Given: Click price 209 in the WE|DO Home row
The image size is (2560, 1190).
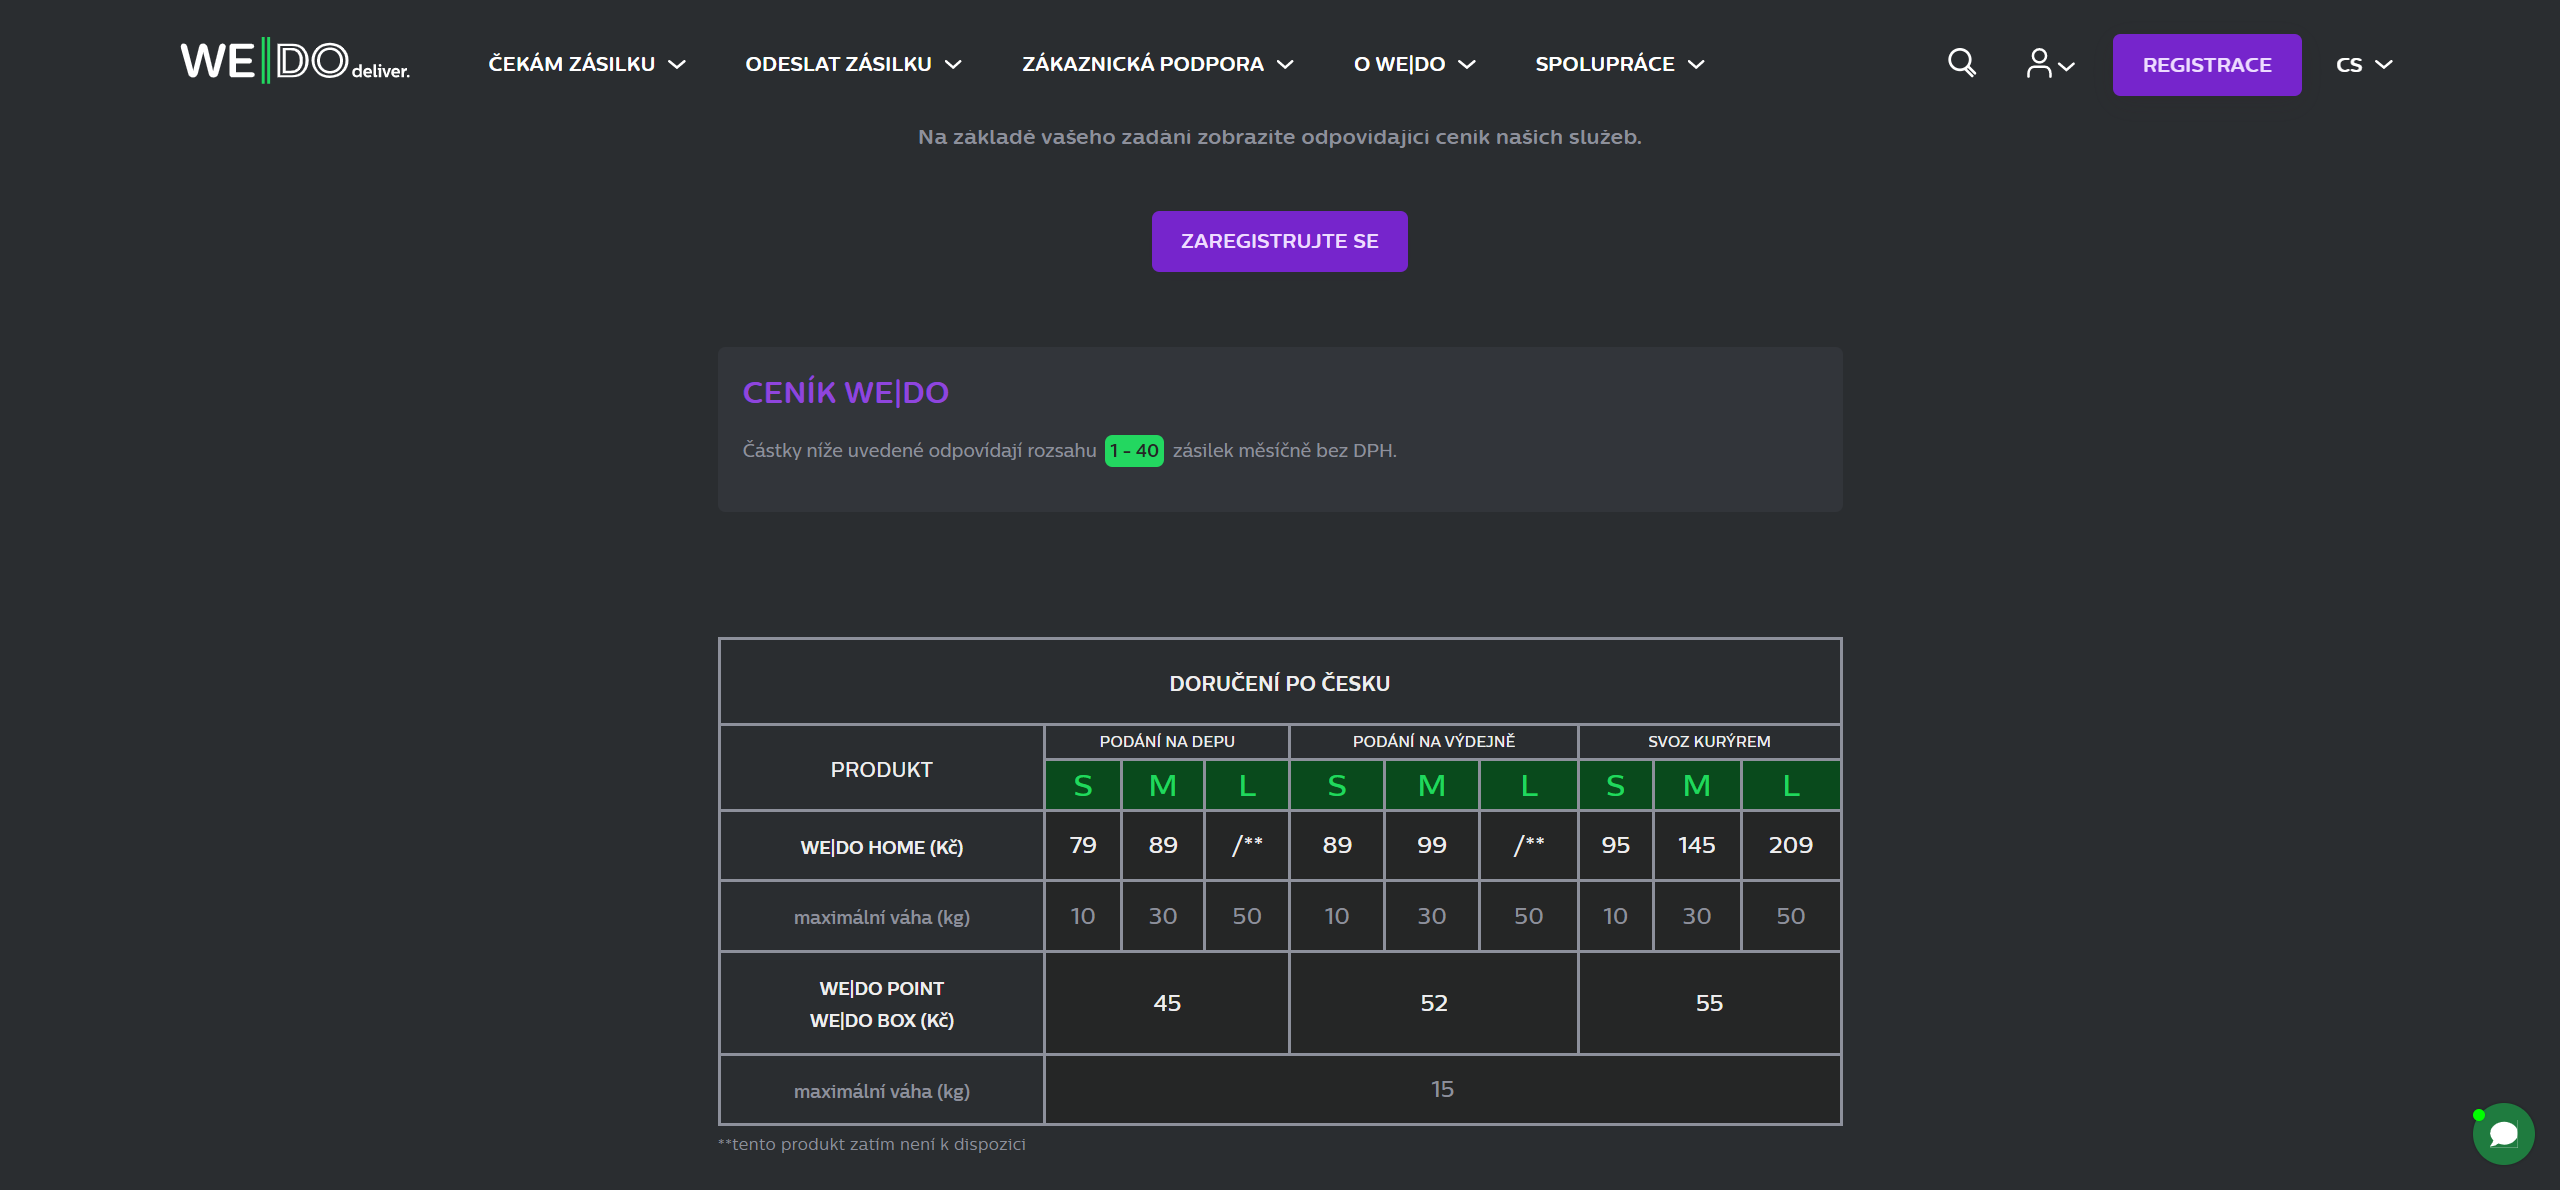Looking at the screenshot, I should pos(1790,845).
